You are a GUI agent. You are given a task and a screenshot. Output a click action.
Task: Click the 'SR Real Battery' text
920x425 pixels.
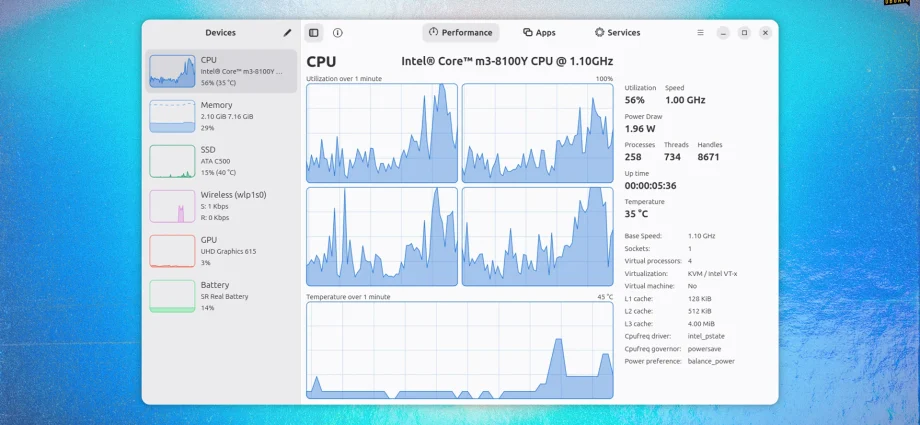point(224,296)
